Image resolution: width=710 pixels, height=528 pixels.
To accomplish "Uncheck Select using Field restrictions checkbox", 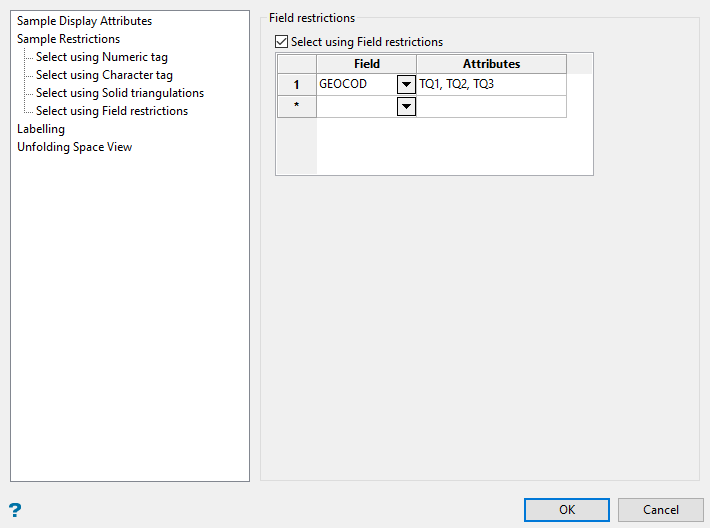I will 281,42.
